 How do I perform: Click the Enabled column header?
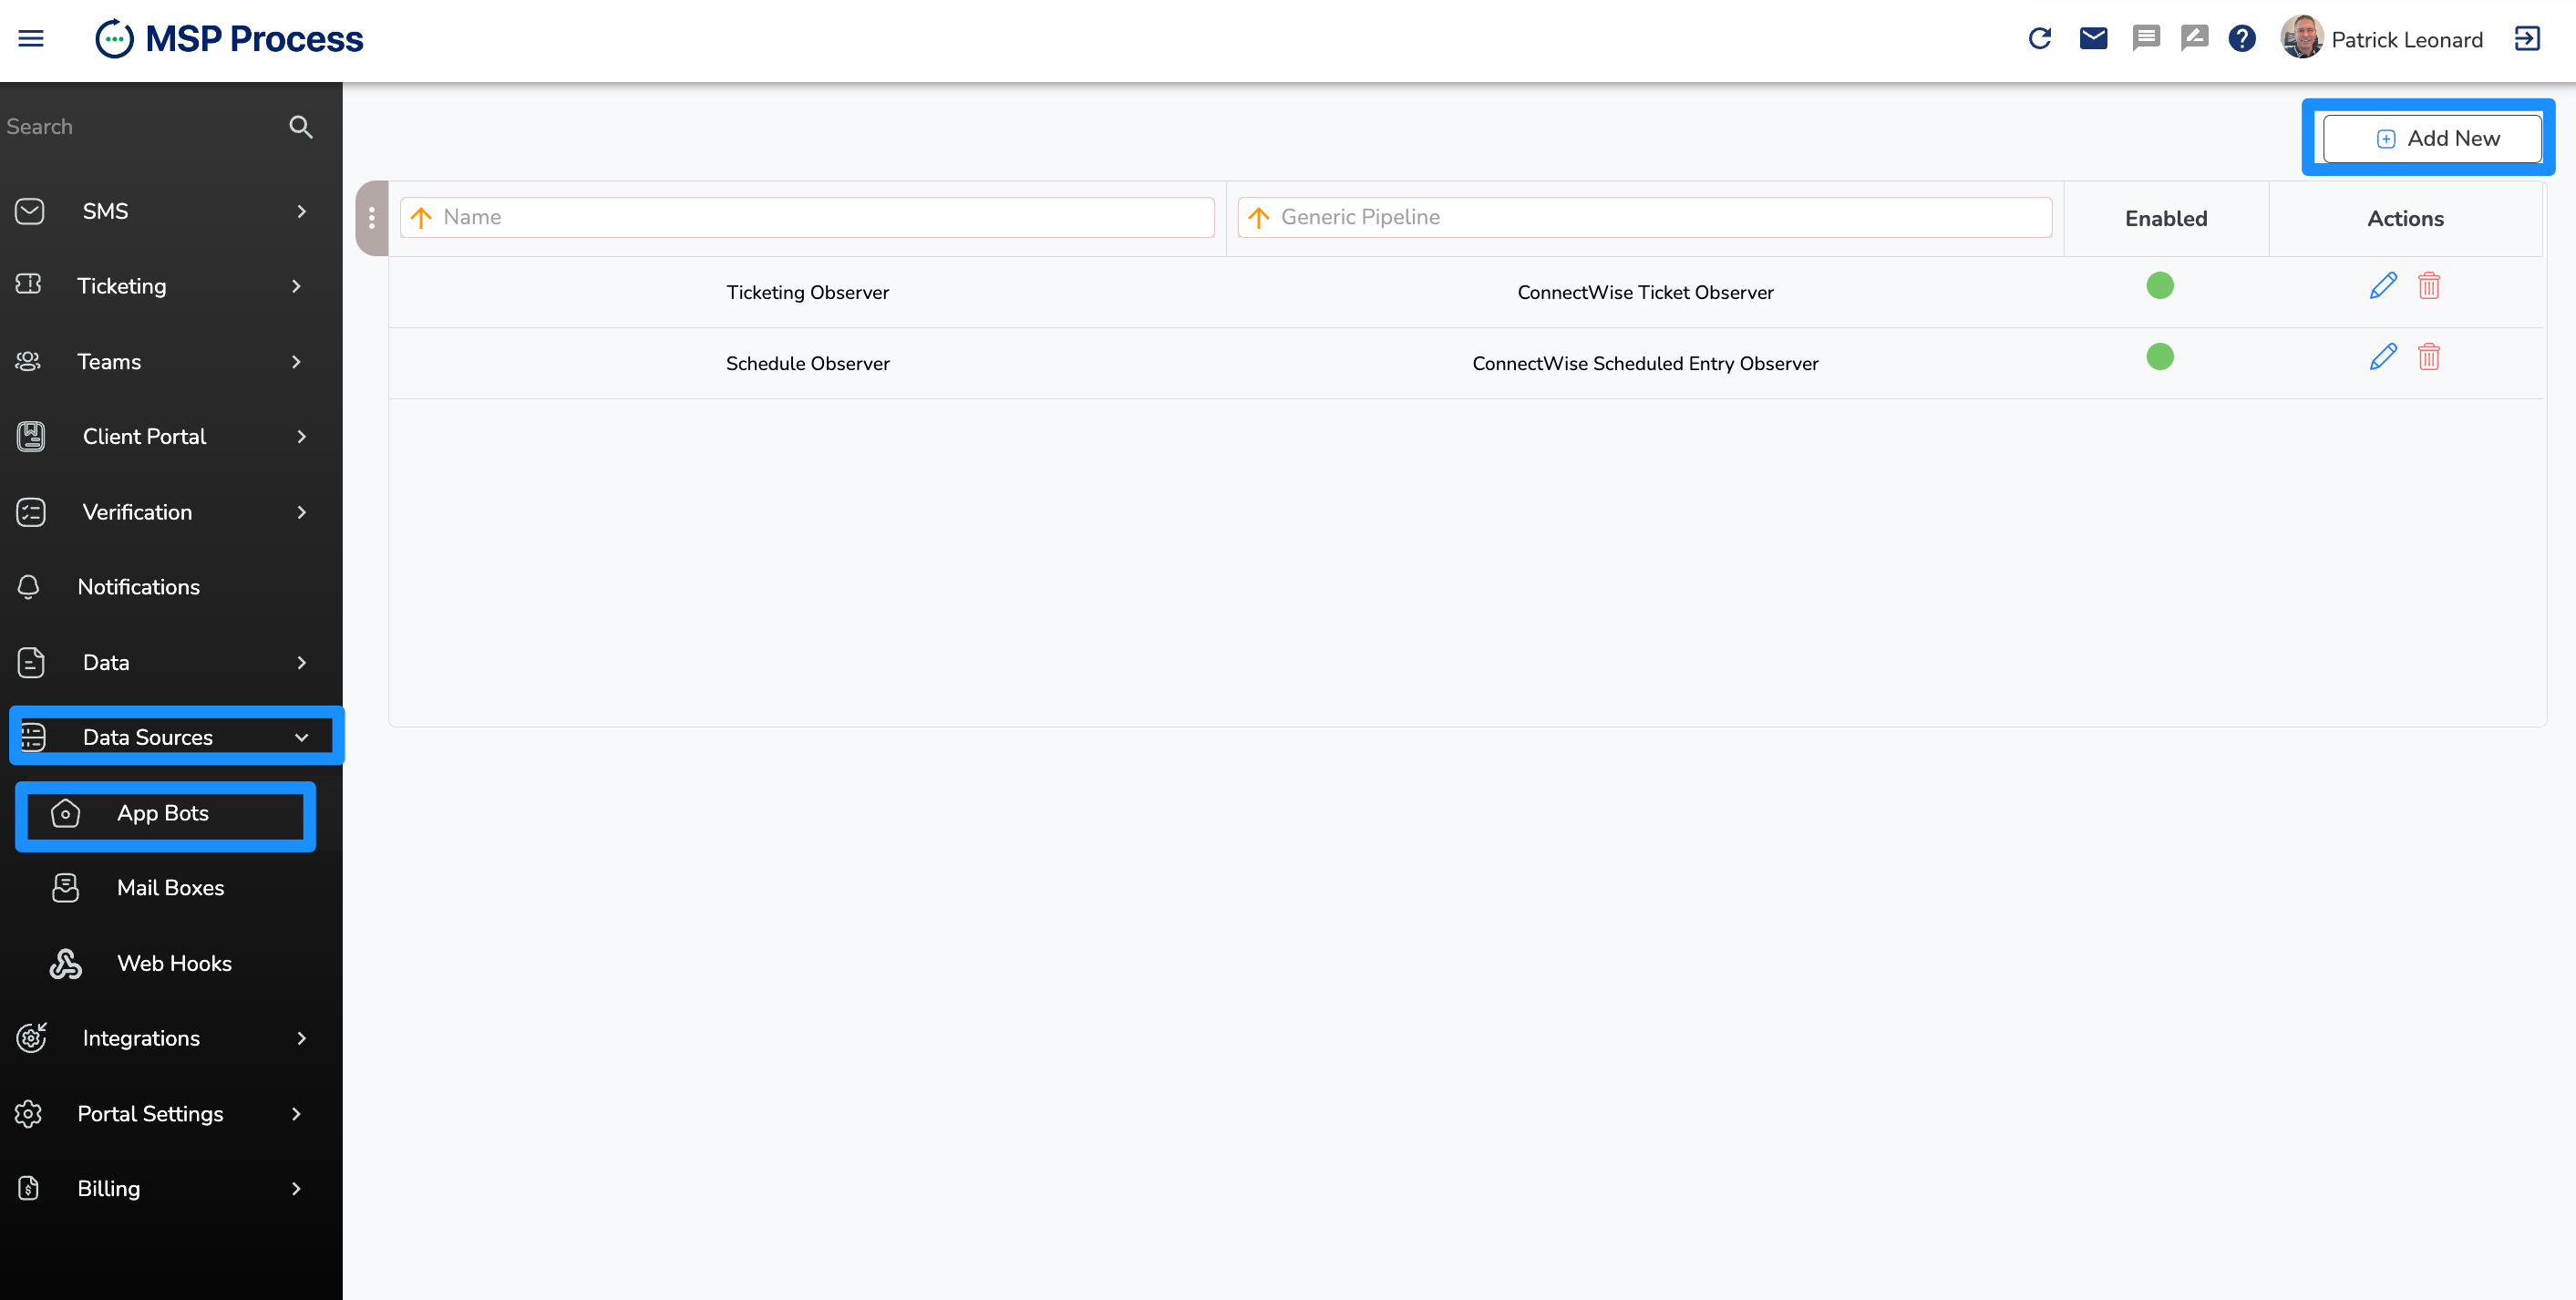pos(2165,218)
